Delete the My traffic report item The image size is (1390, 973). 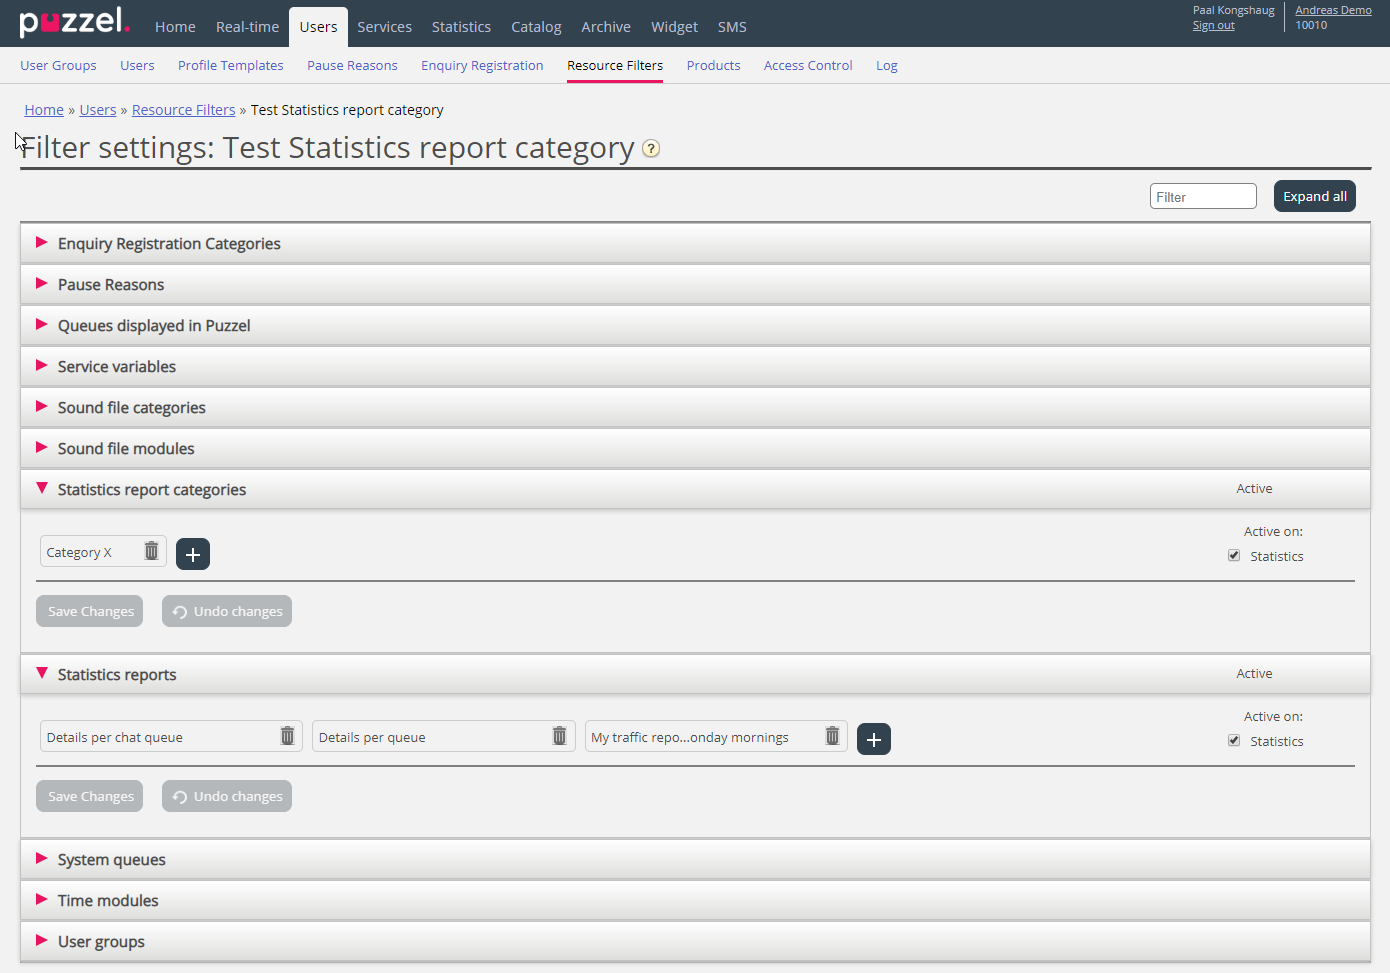tap(832, 737)
